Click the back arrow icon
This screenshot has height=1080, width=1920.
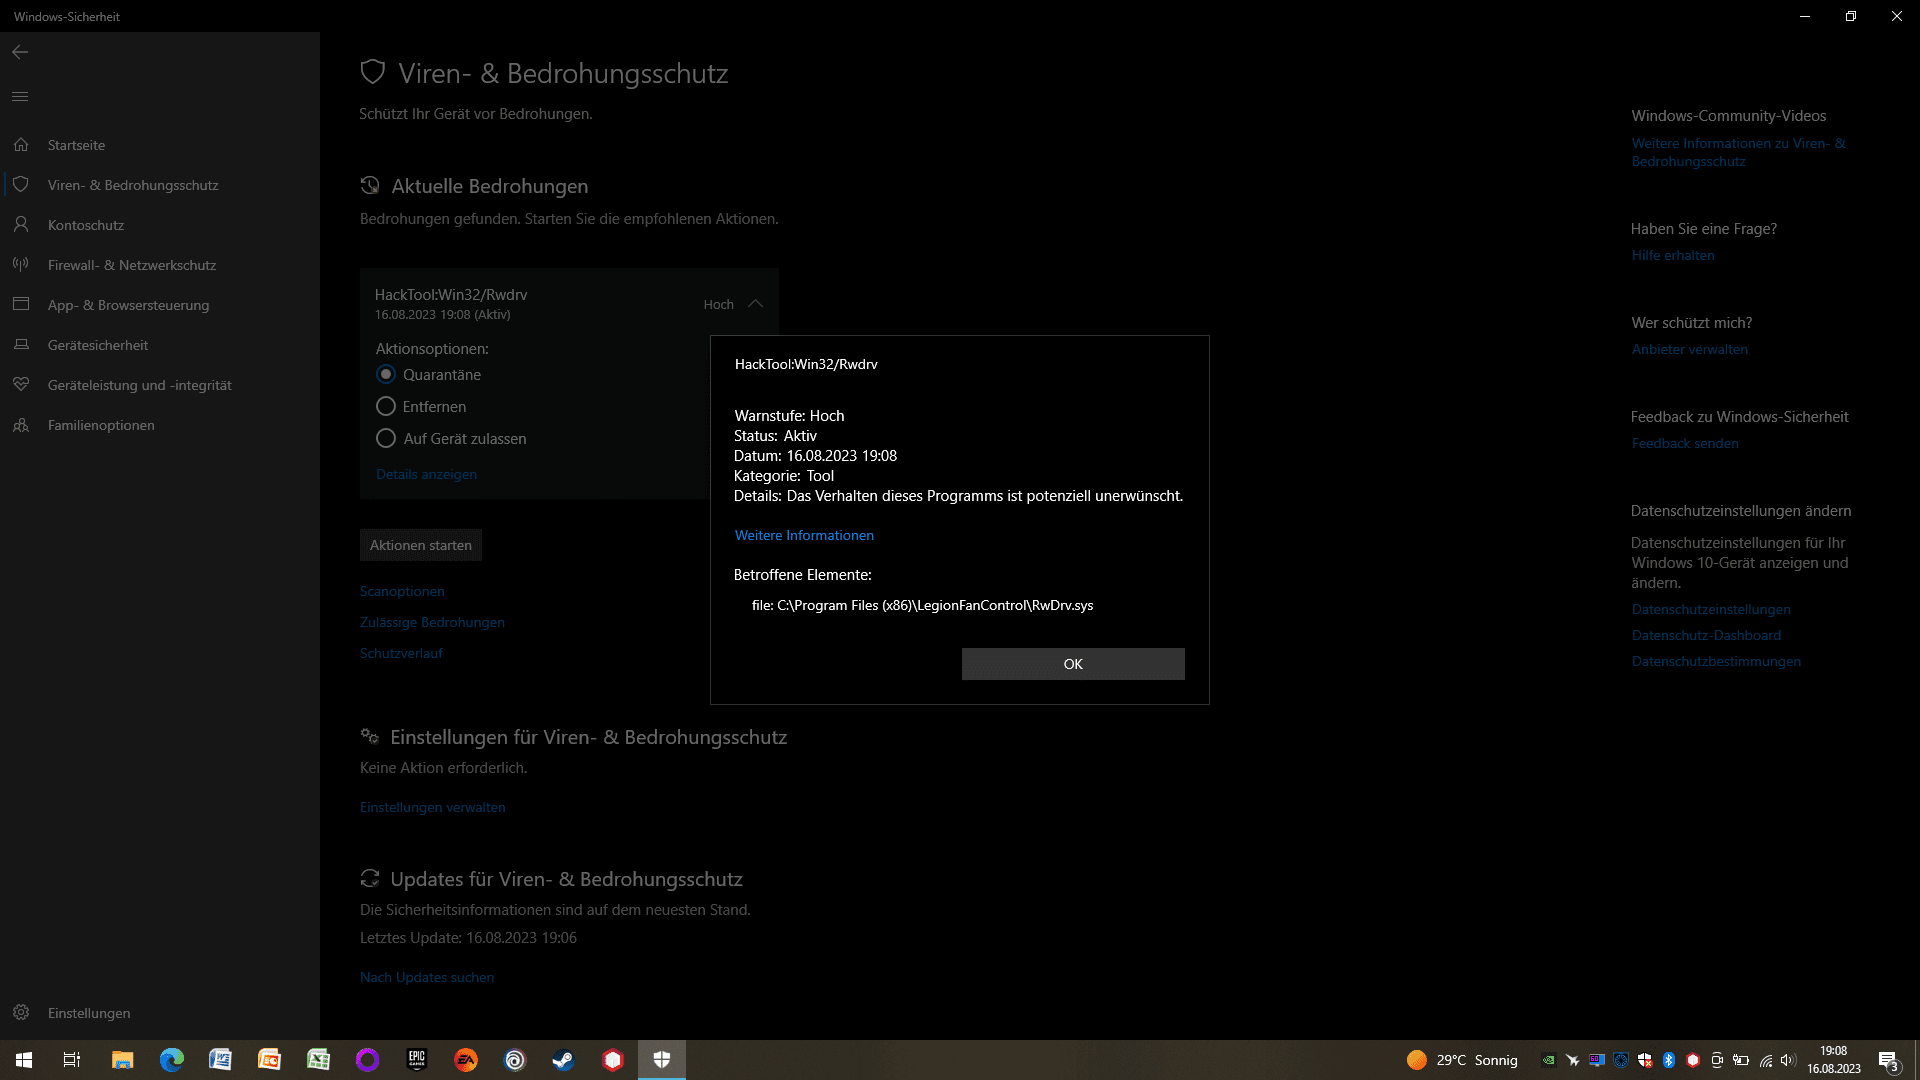pos(20,52)
